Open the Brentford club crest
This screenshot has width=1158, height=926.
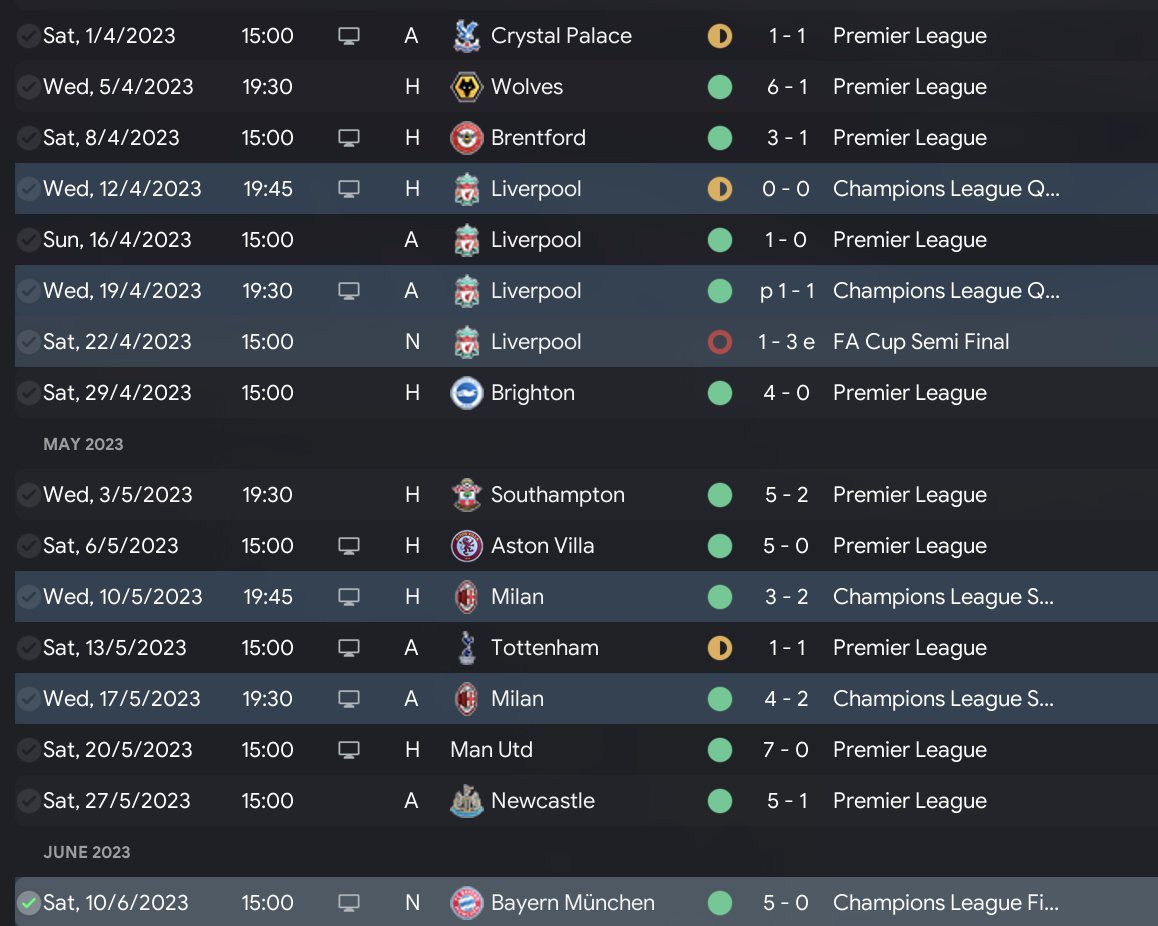[x=466, y=138]
